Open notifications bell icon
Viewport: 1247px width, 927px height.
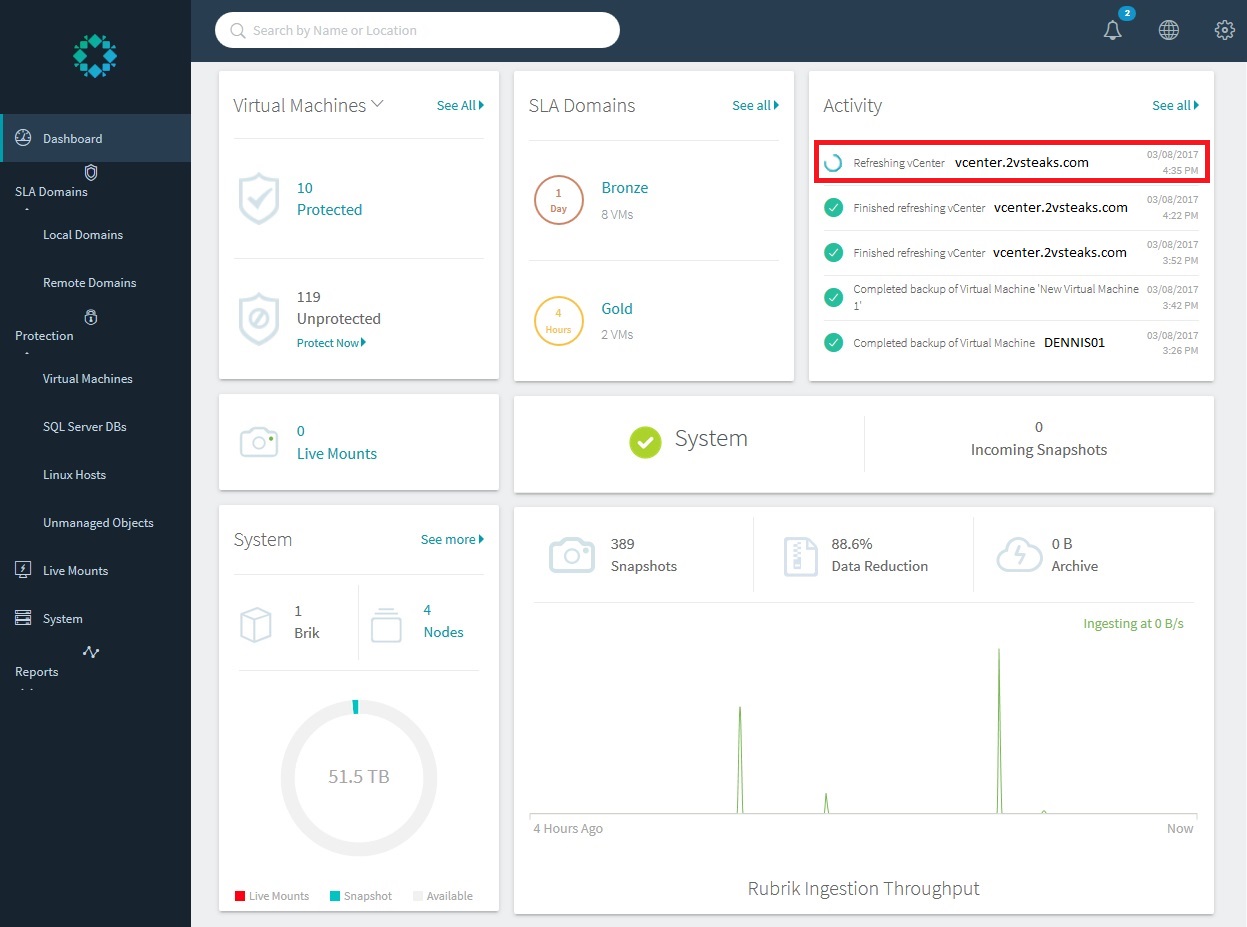1113,31
